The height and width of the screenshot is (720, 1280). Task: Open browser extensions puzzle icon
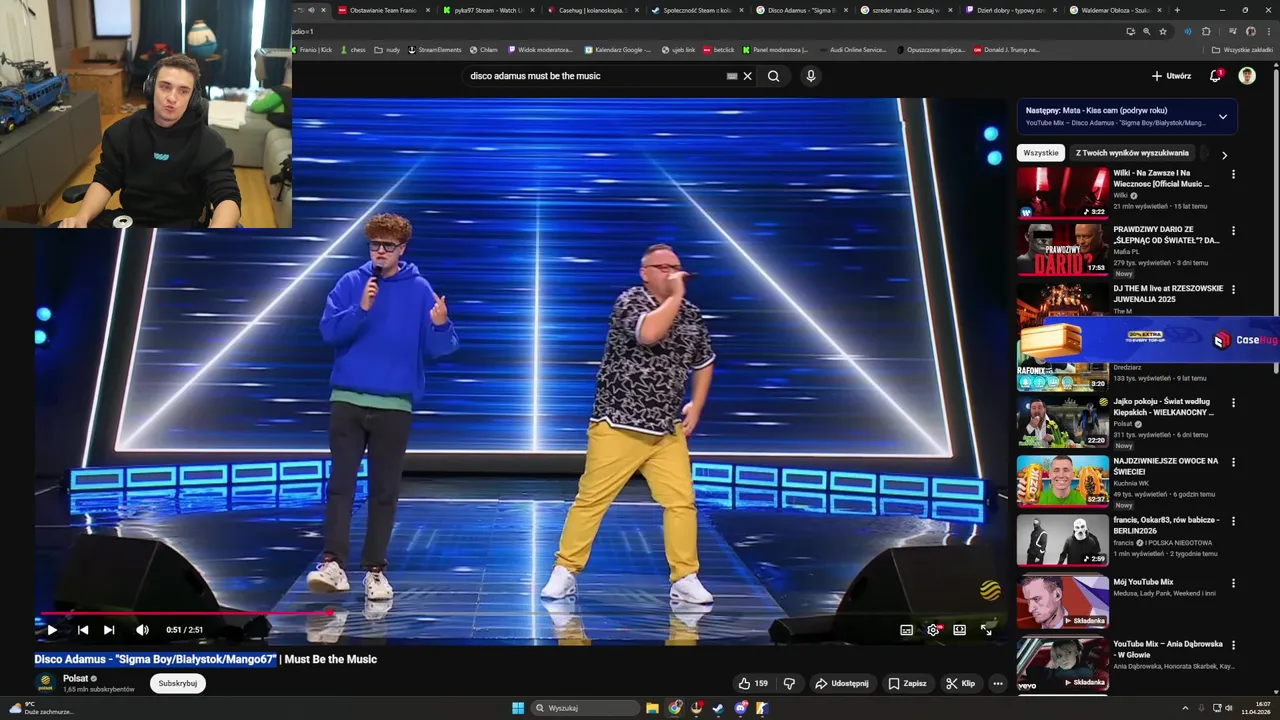[x=1206, y=31]
